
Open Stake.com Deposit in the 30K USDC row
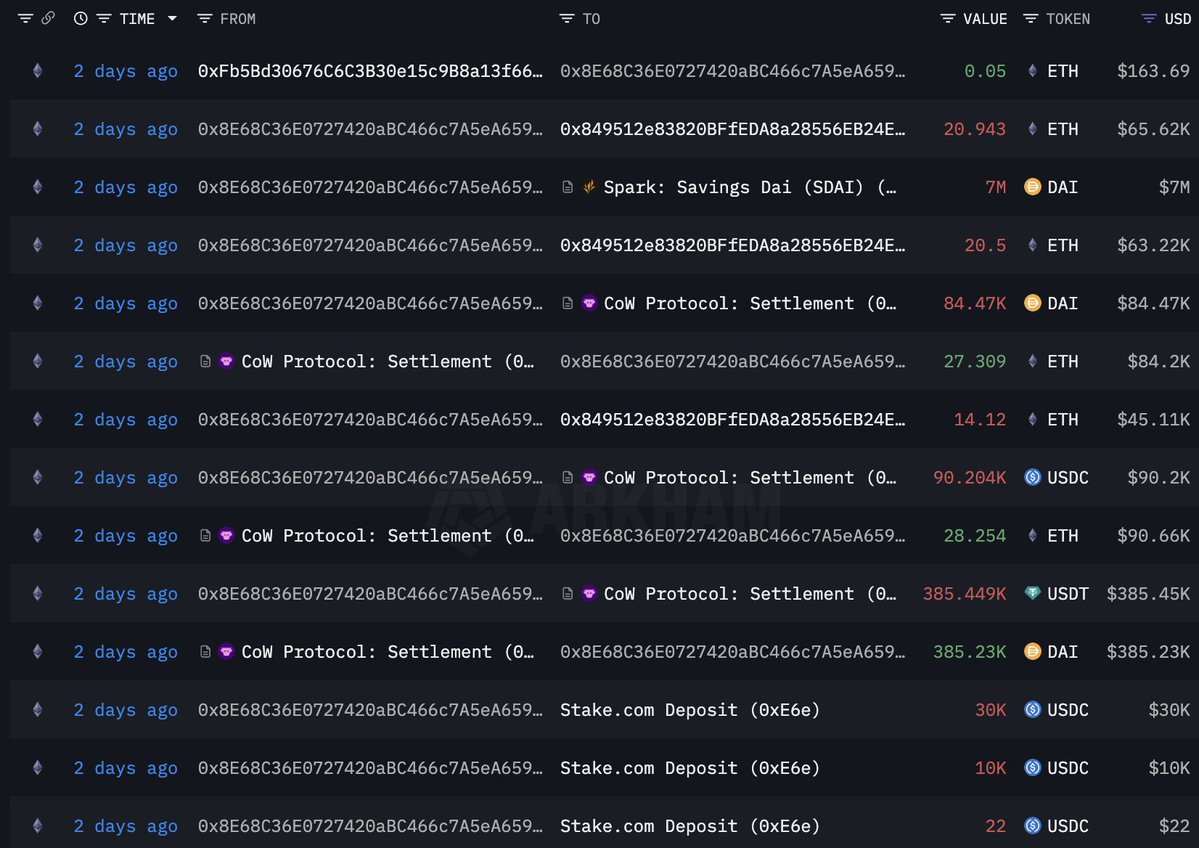click(690, 710)
